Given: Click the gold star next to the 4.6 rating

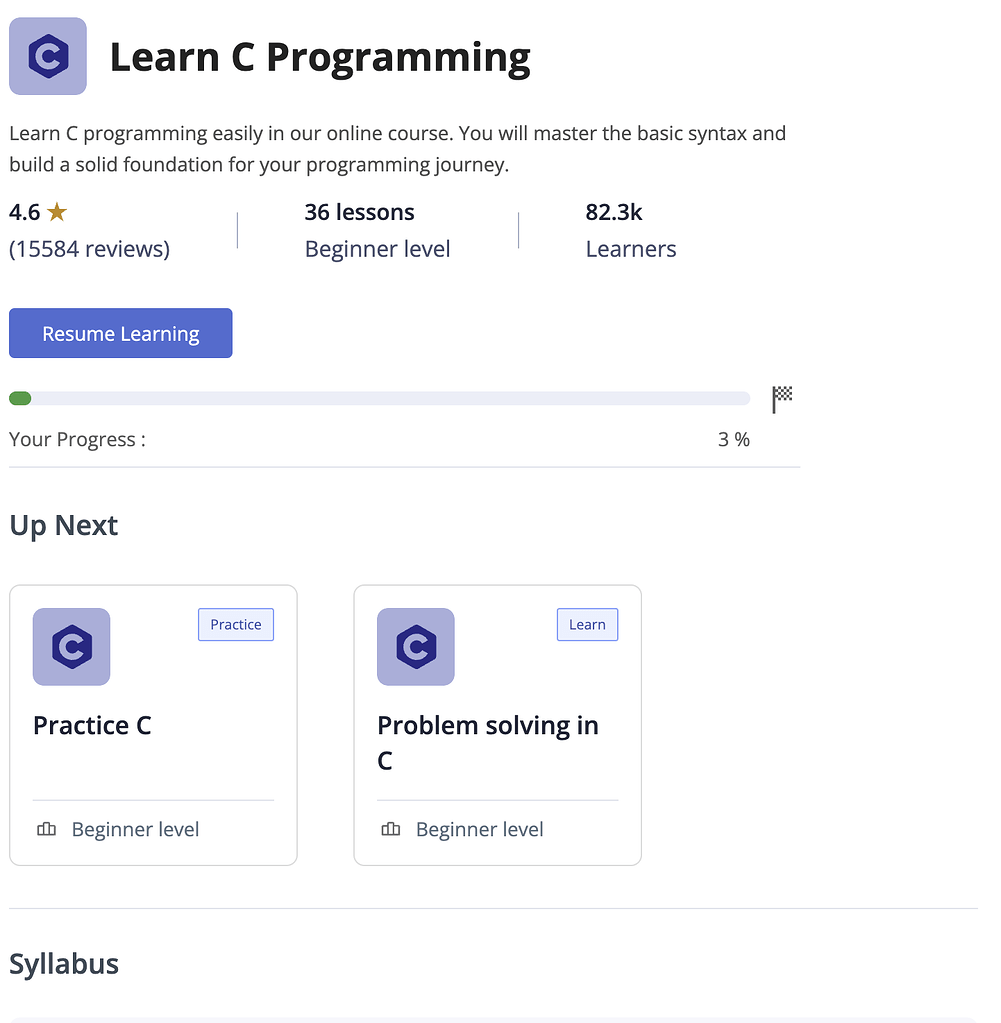Looking at the screenshot, I should [x=55, y=211].
